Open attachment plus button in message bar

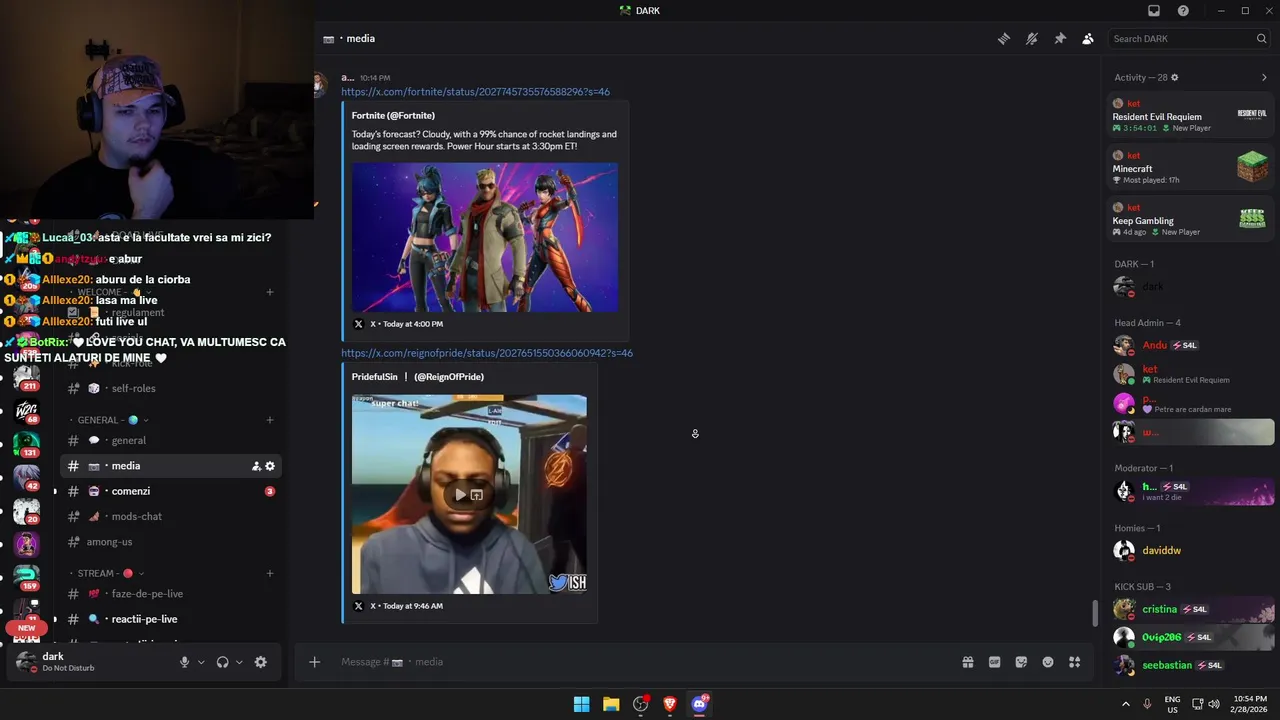click(314, 662)
